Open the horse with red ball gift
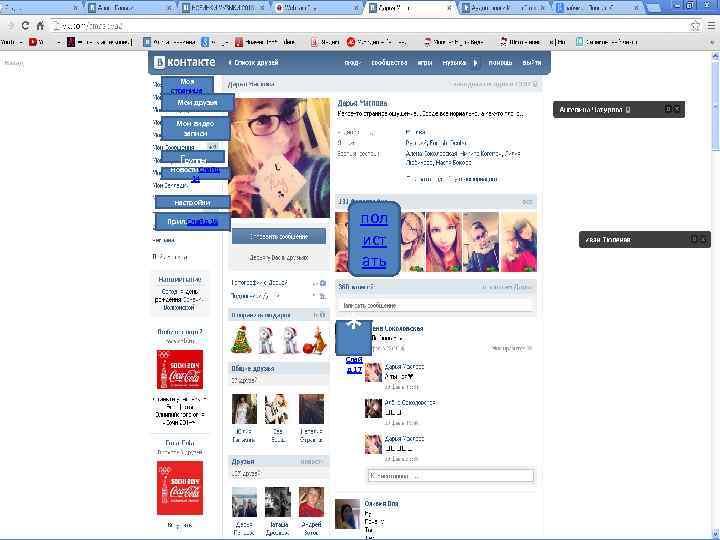Screen dimensions: 720x540 click(x=315, y=340)
